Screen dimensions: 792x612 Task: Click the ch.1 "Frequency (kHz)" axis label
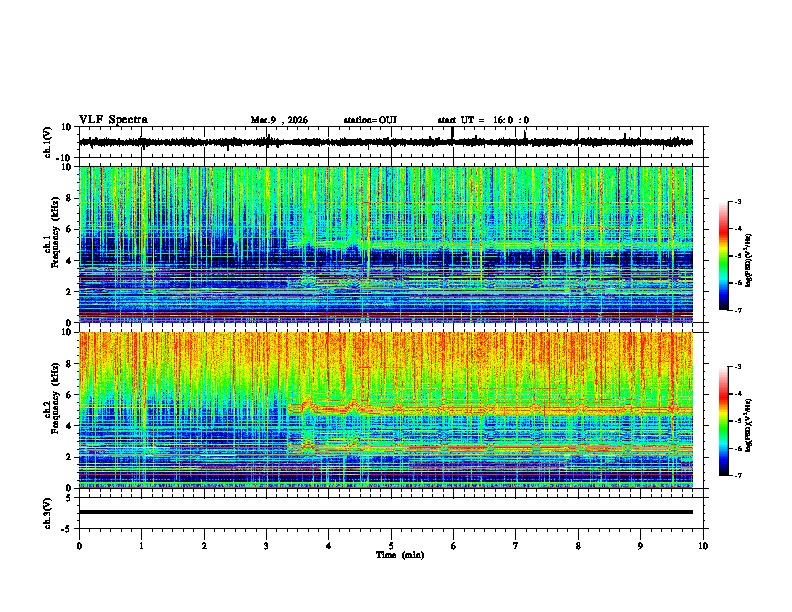55,233
